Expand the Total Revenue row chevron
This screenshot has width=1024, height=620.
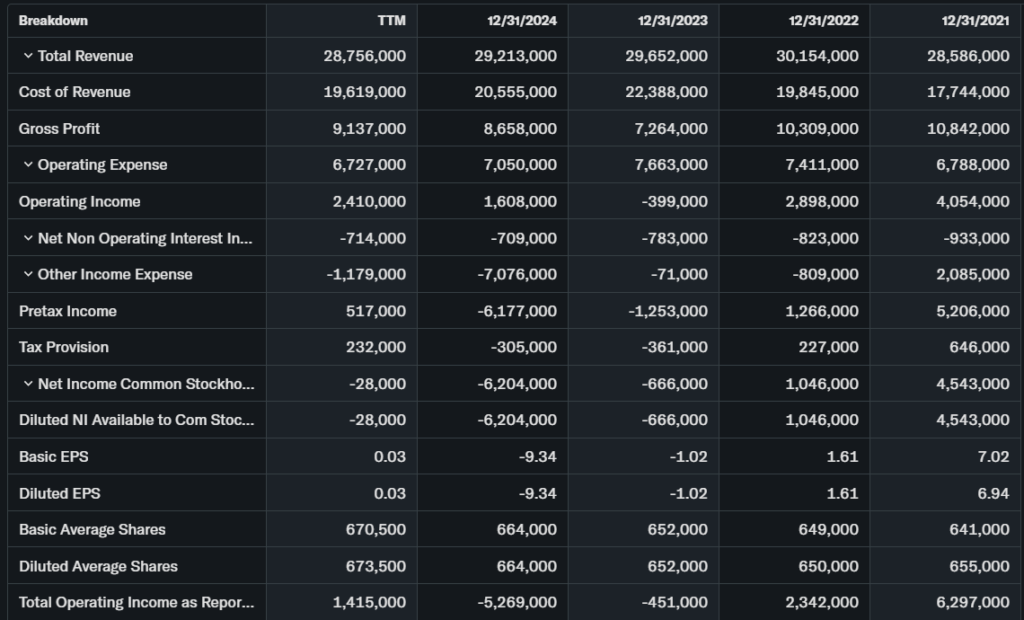pos(28,56)
